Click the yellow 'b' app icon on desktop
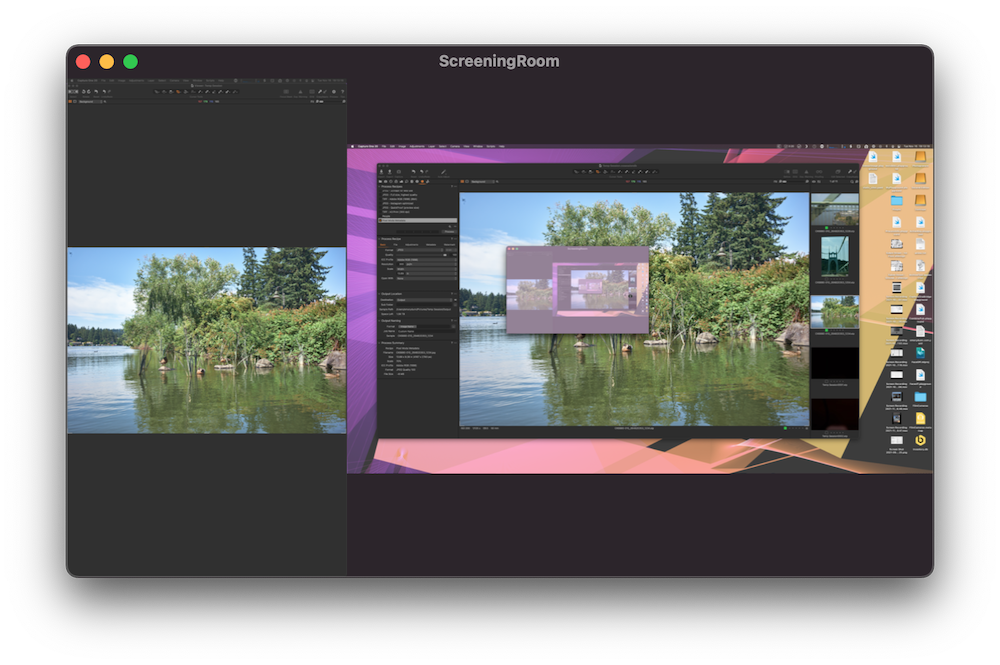This screenshot has height=665, width=1000. (x=920, y=439)
